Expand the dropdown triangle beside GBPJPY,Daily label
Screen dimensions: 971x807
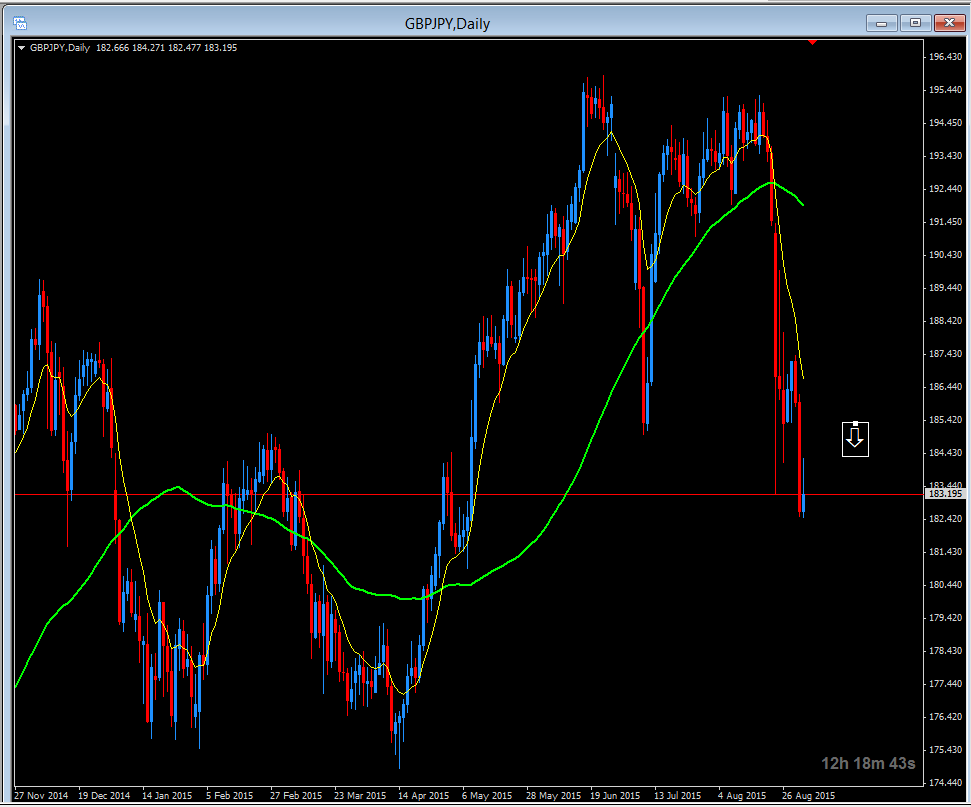tap(22, 47)
